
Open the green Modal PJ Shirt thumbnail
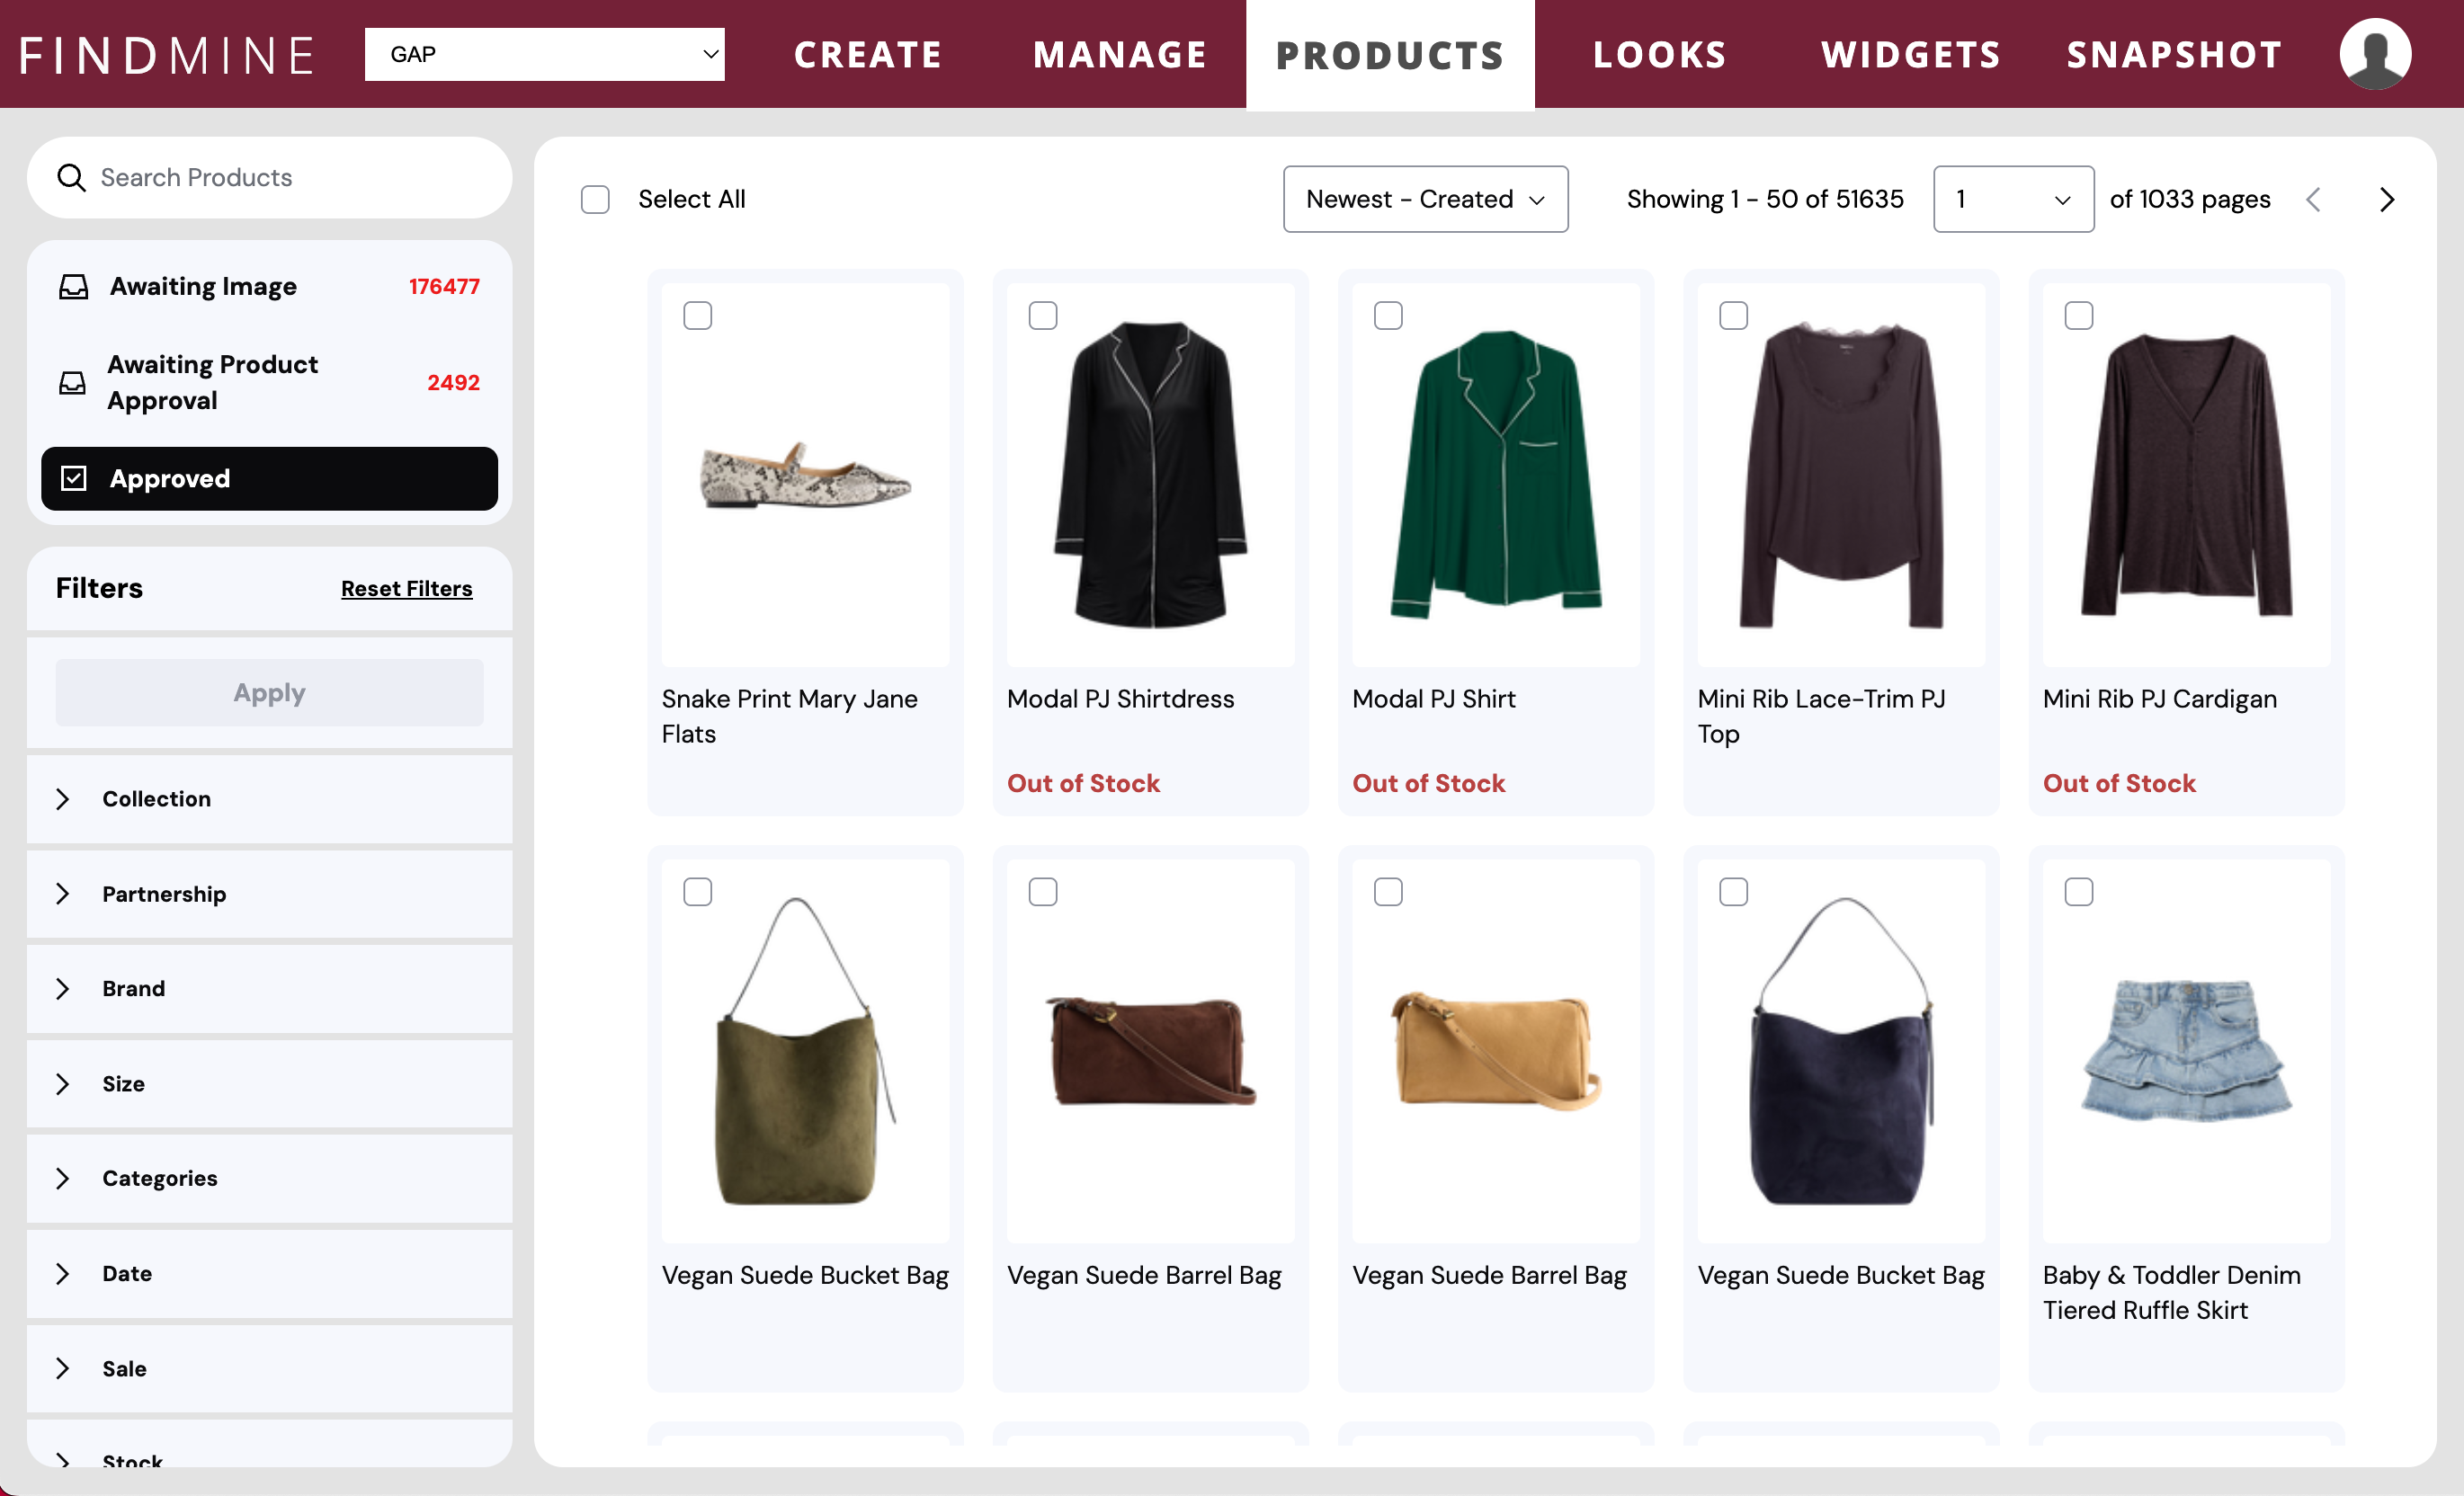point(1496,475)
